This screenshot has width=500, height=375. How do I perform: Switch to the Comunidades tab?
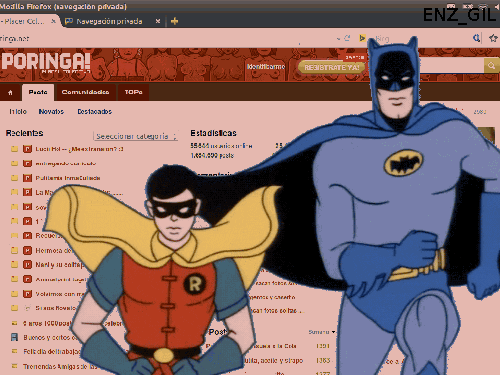[x=85, y=92]
